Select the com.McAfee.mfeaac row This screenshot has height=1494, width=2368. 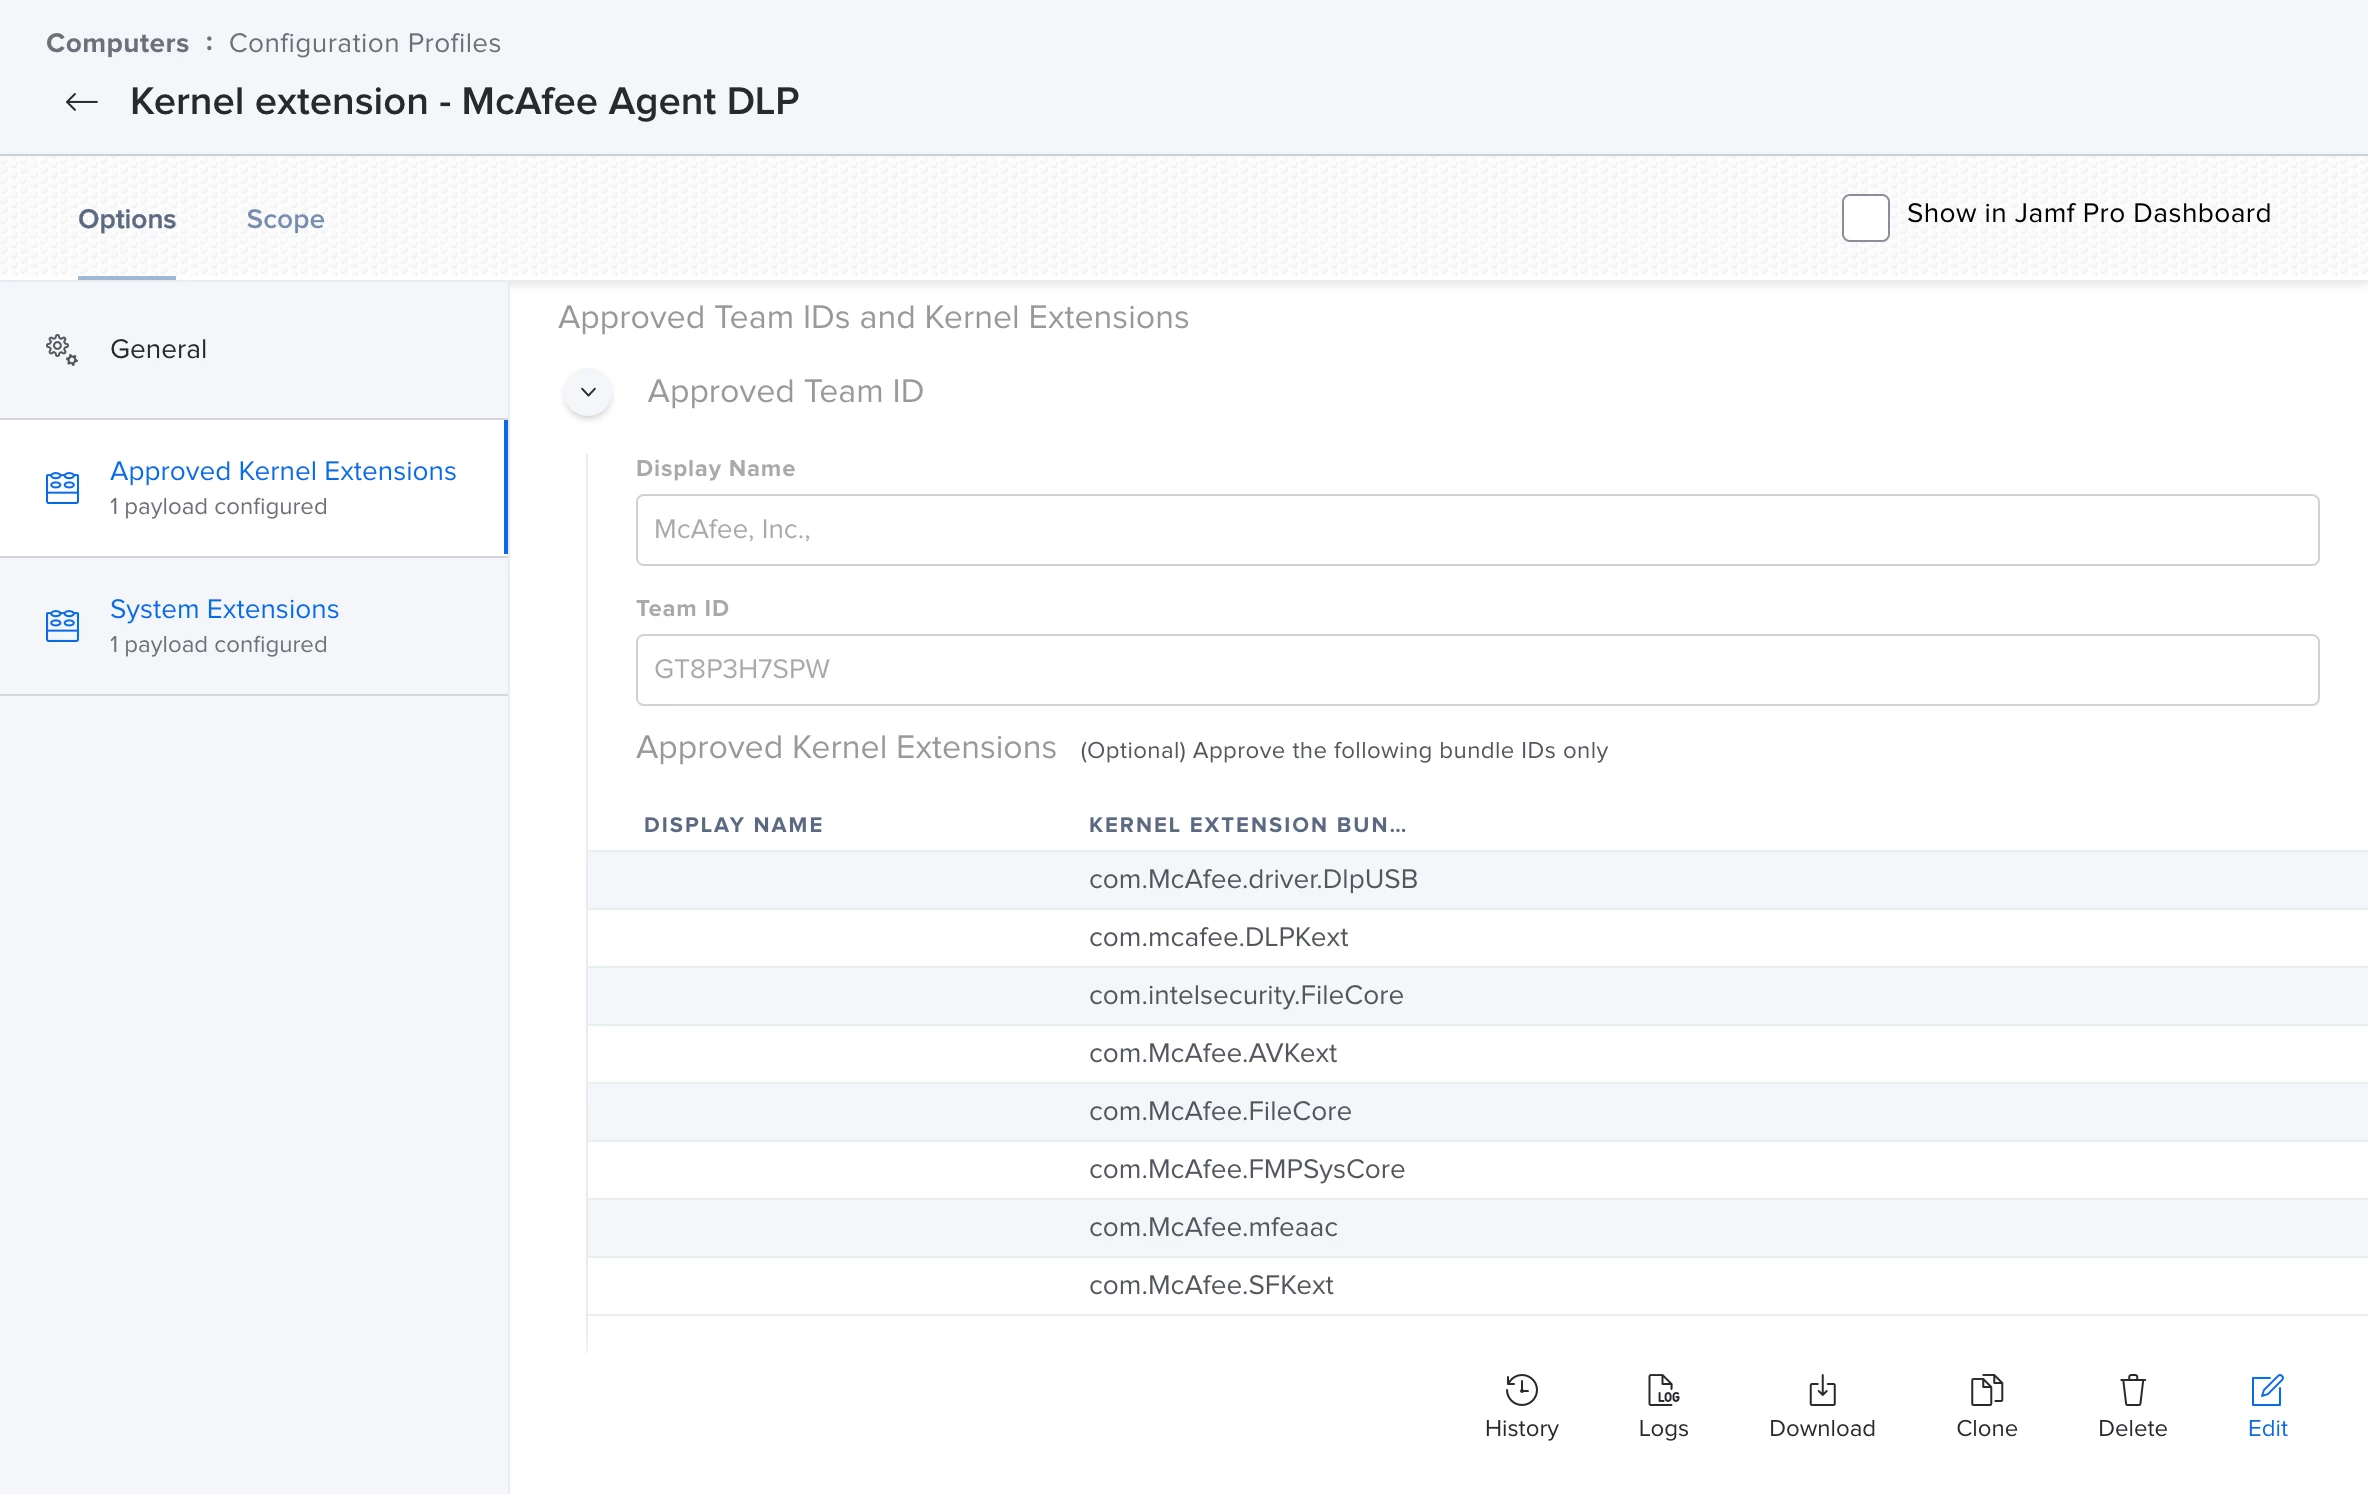click(1477, 1228)
